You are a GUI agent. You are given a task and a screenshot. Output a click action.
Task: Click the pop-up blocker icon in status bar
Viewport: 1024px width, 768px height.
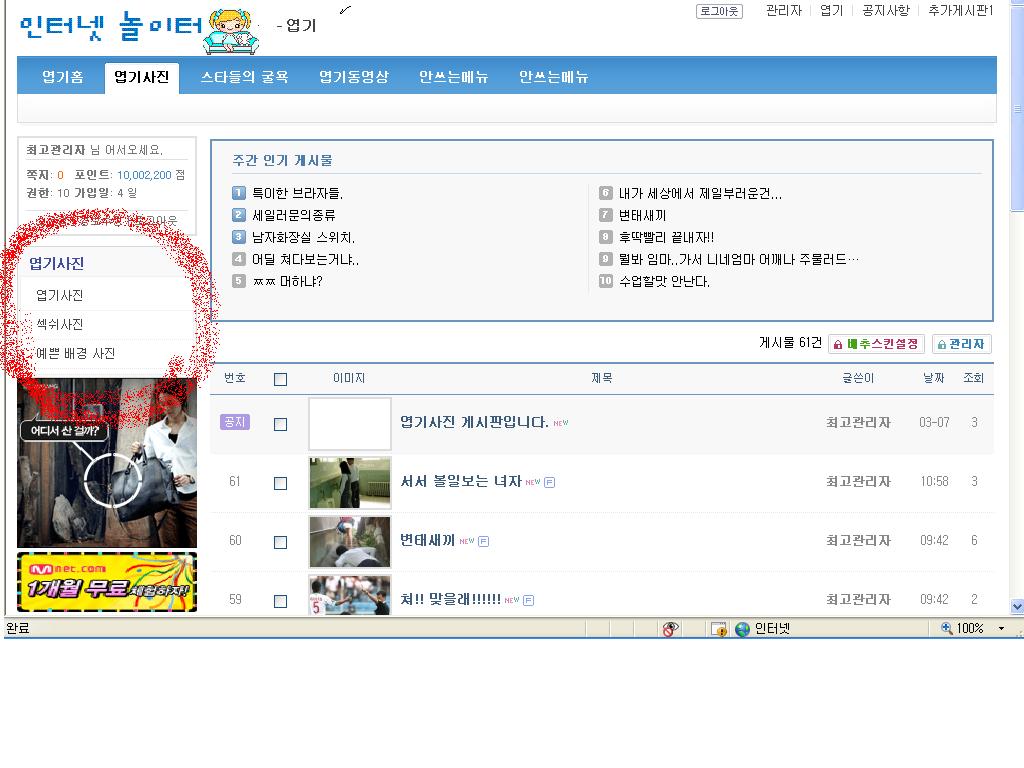click(x=718, y=629)
